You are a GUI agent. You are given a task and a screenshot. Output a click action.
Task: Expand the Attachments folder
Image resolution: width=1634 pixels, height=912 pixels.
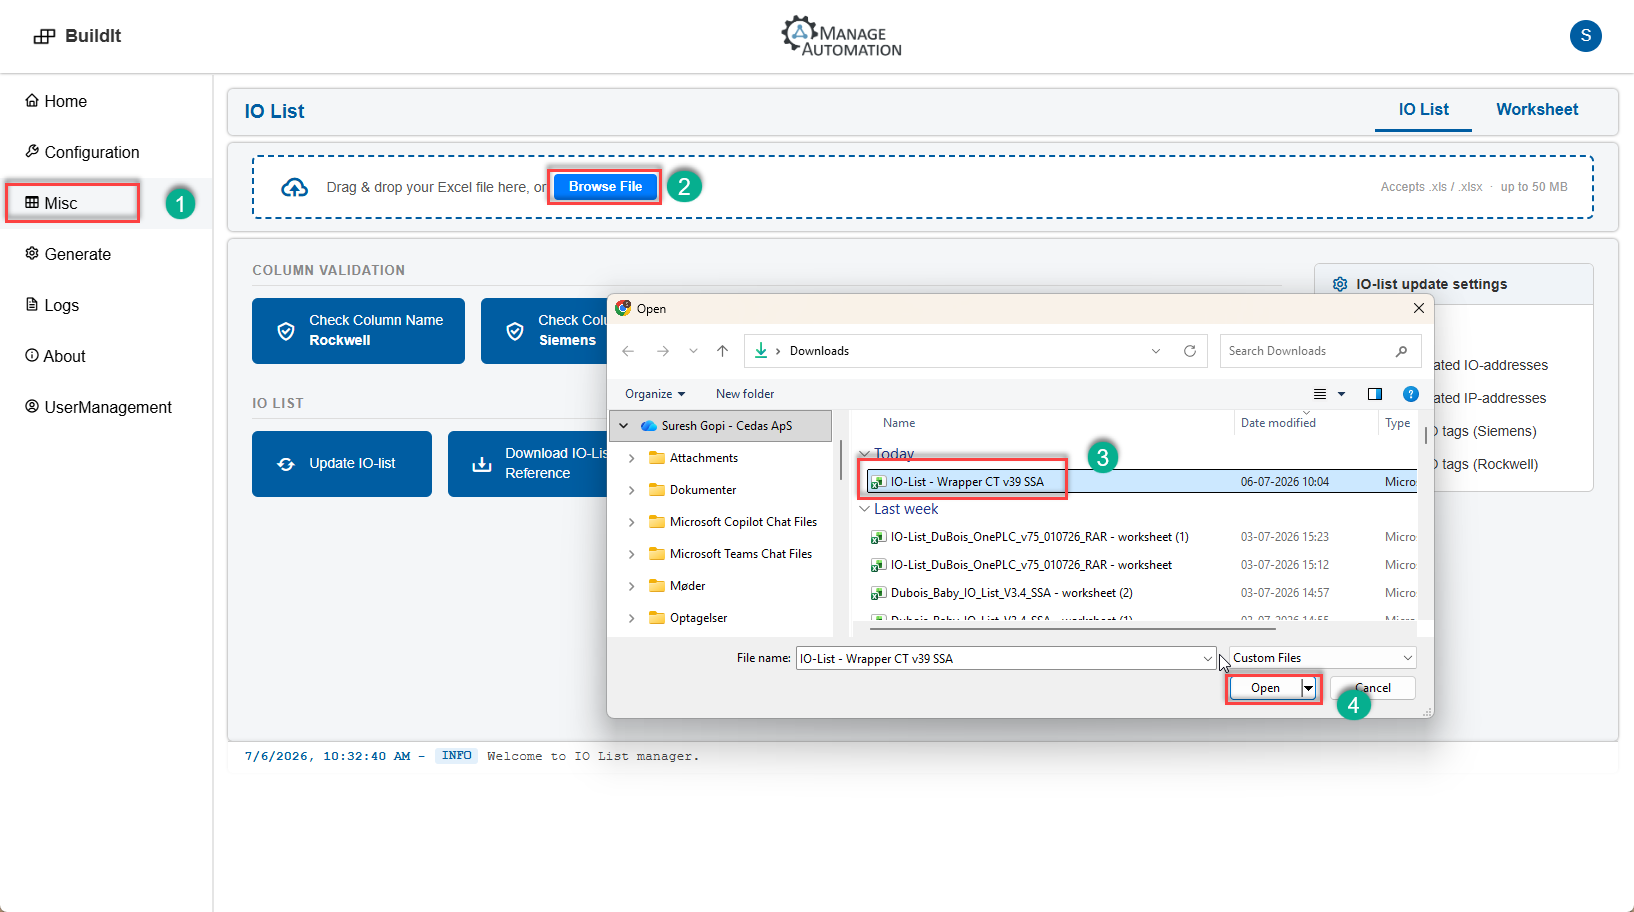coord(631,458)
